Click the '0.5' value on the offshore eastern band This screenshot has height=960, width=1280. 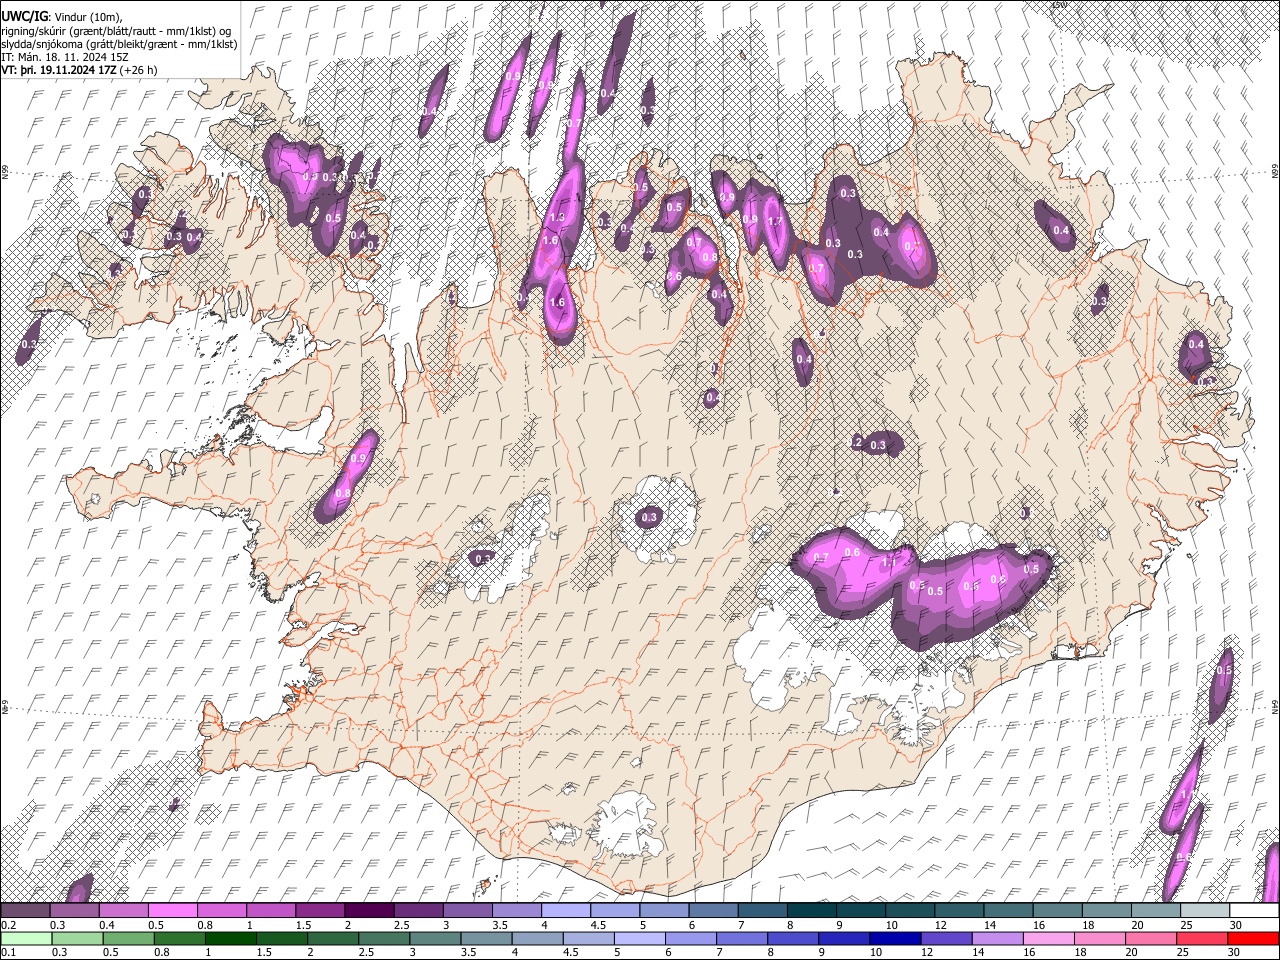[x=1224, y=670]
